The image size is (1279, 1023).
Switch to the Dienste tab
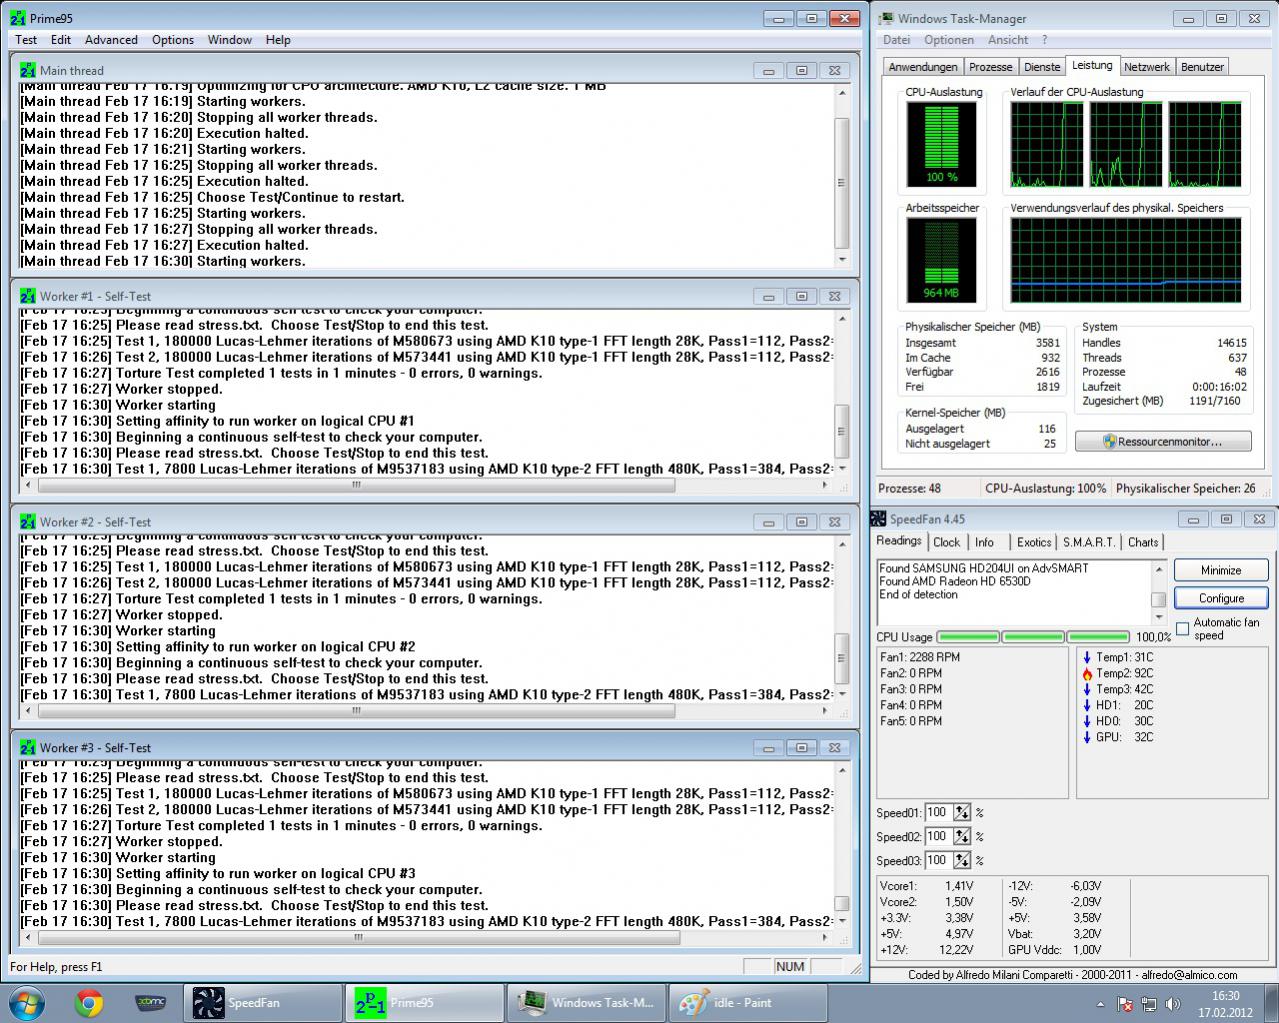coord(1042,67)
